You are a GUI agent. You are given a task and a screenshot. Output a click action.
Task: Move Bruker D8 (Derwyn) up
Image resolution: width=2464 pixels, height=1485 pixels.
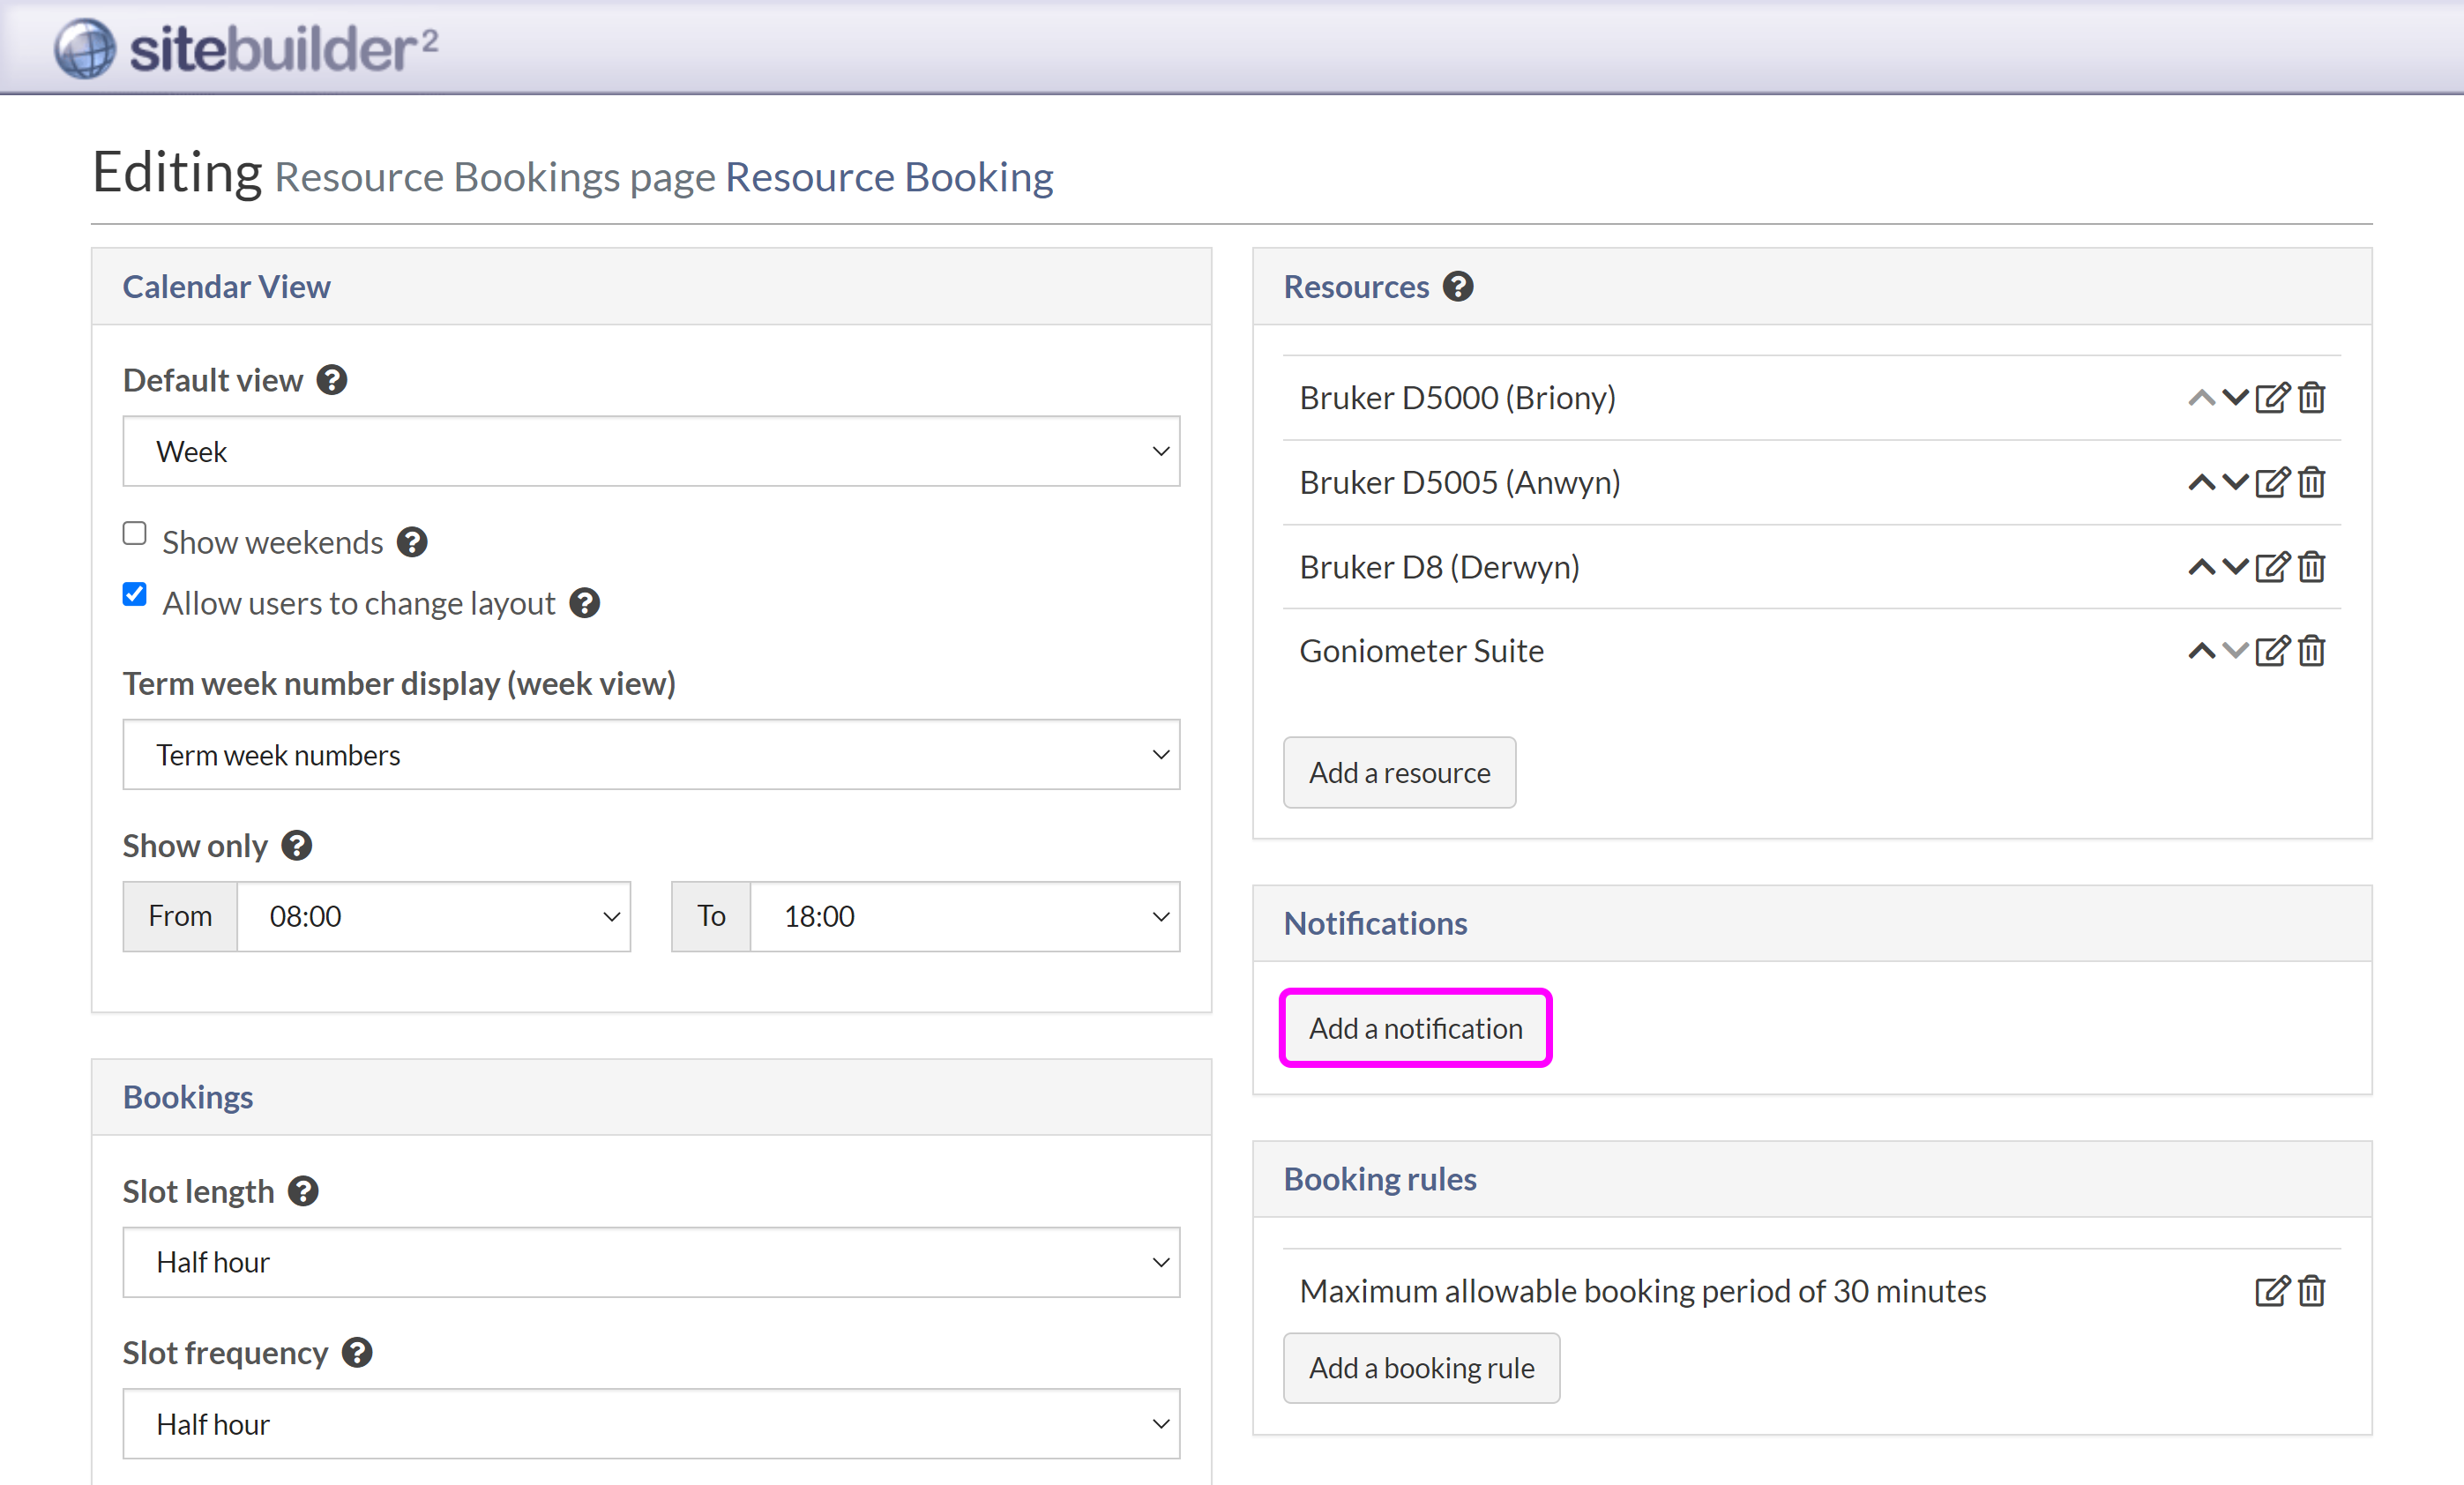point(2200,567)
